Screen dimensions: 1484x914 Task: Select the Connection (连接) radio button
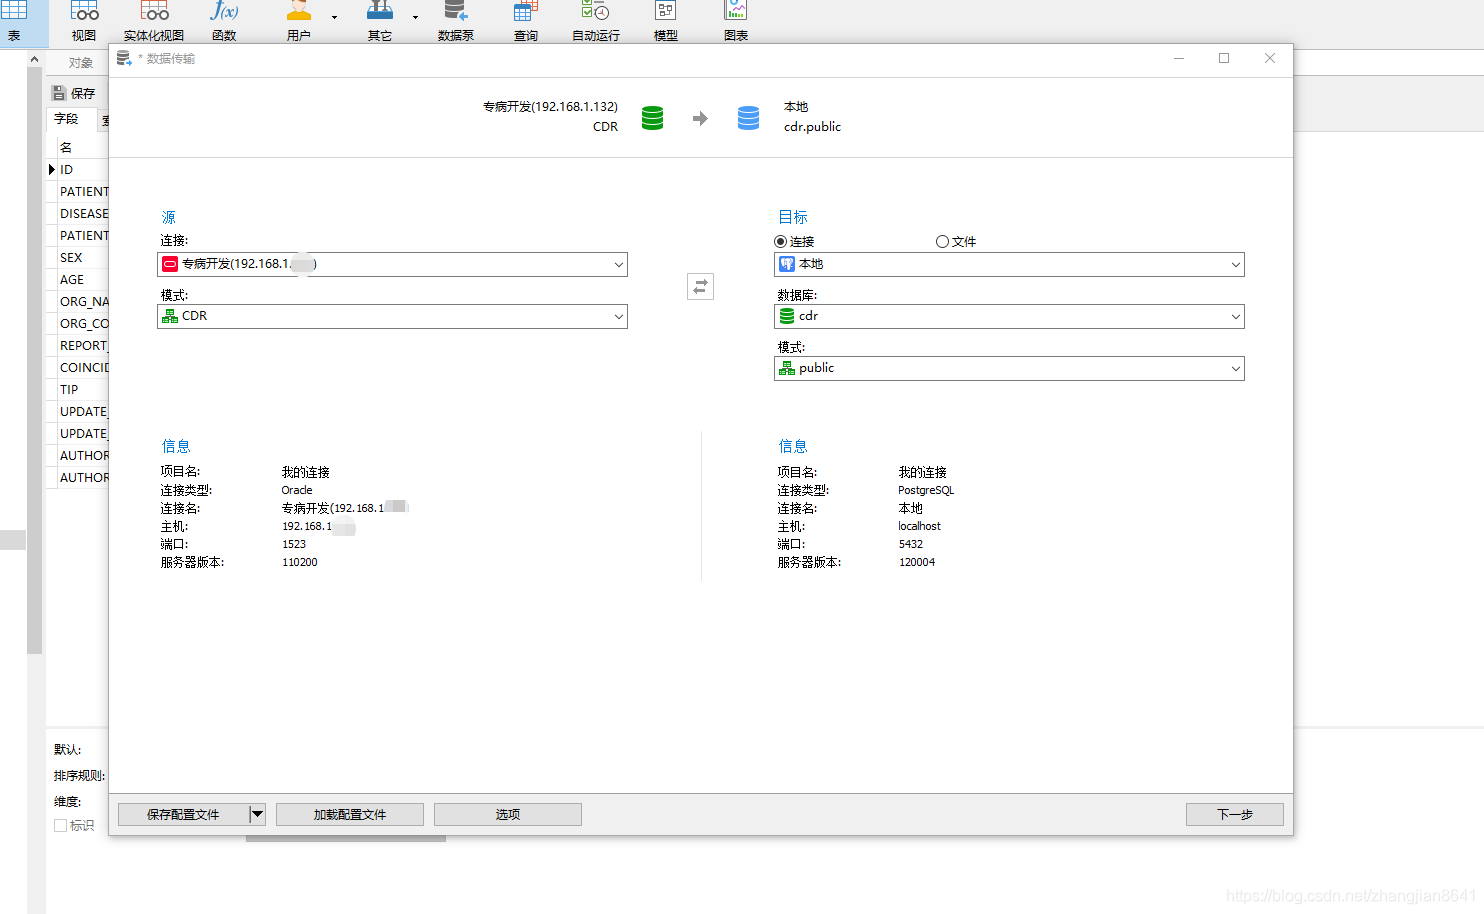(x=780, y=241)
